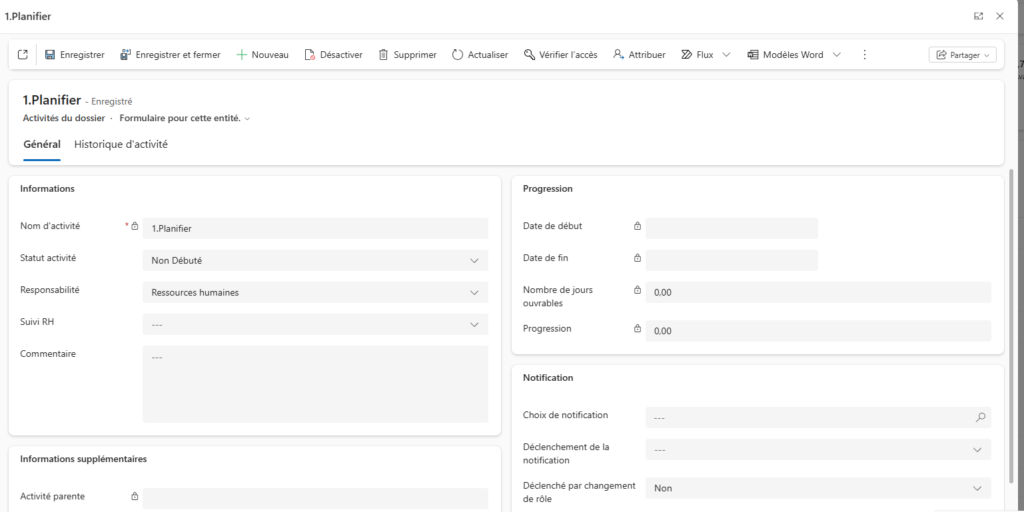Open Vérifier l'accès

560,55
